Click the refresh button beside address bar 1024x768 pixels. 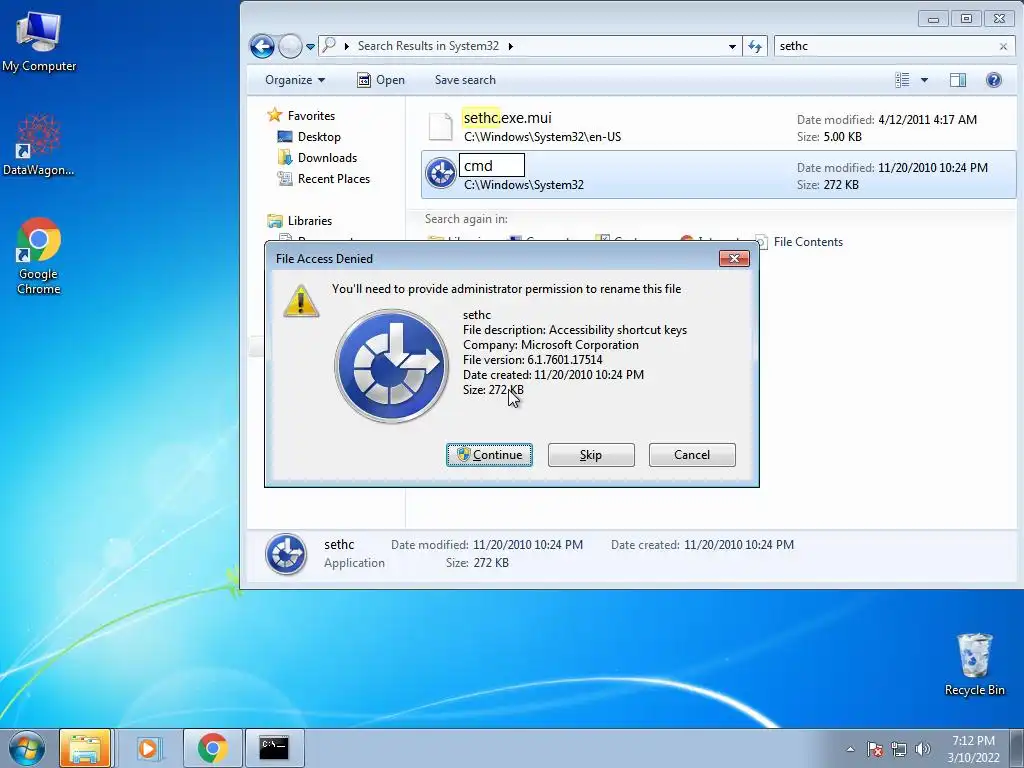755,46
